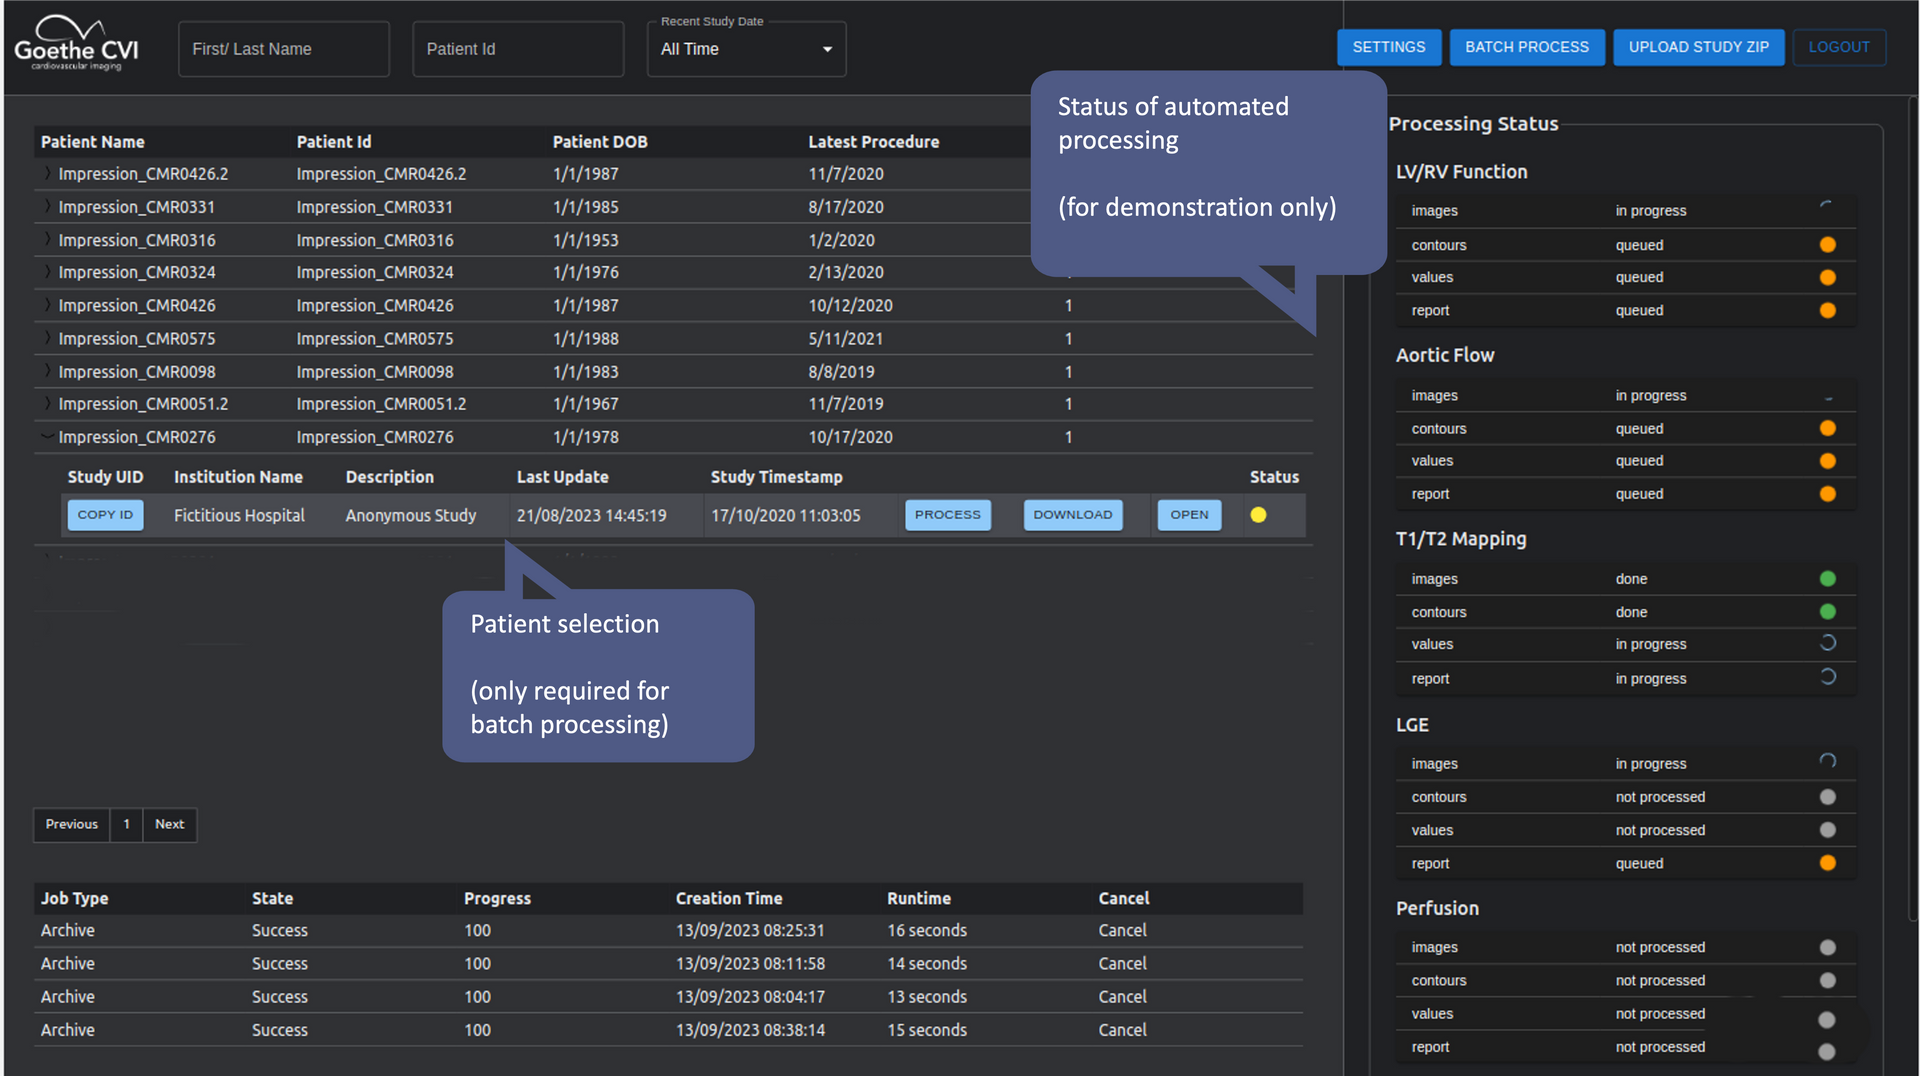The width and height of the screenshot is (1920, 1076).
Task: Click gray not-processed dot for Perfusion images
Action: pos(1827,947)
